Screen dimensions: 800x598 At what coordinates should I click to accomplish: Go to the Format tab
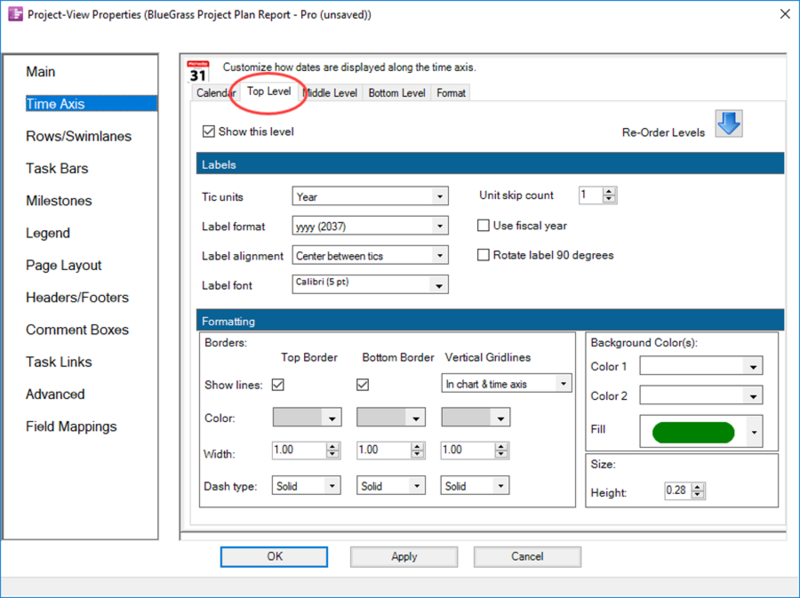[x=451, y=93]
